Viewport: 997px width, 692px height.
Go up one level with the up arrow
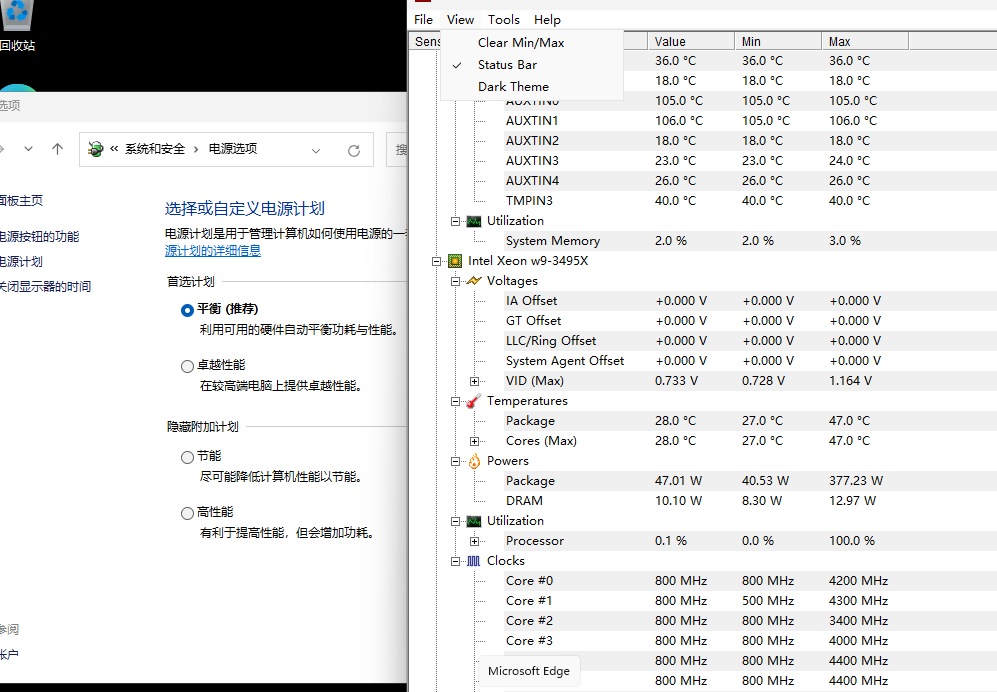click(x=57, y=149)
